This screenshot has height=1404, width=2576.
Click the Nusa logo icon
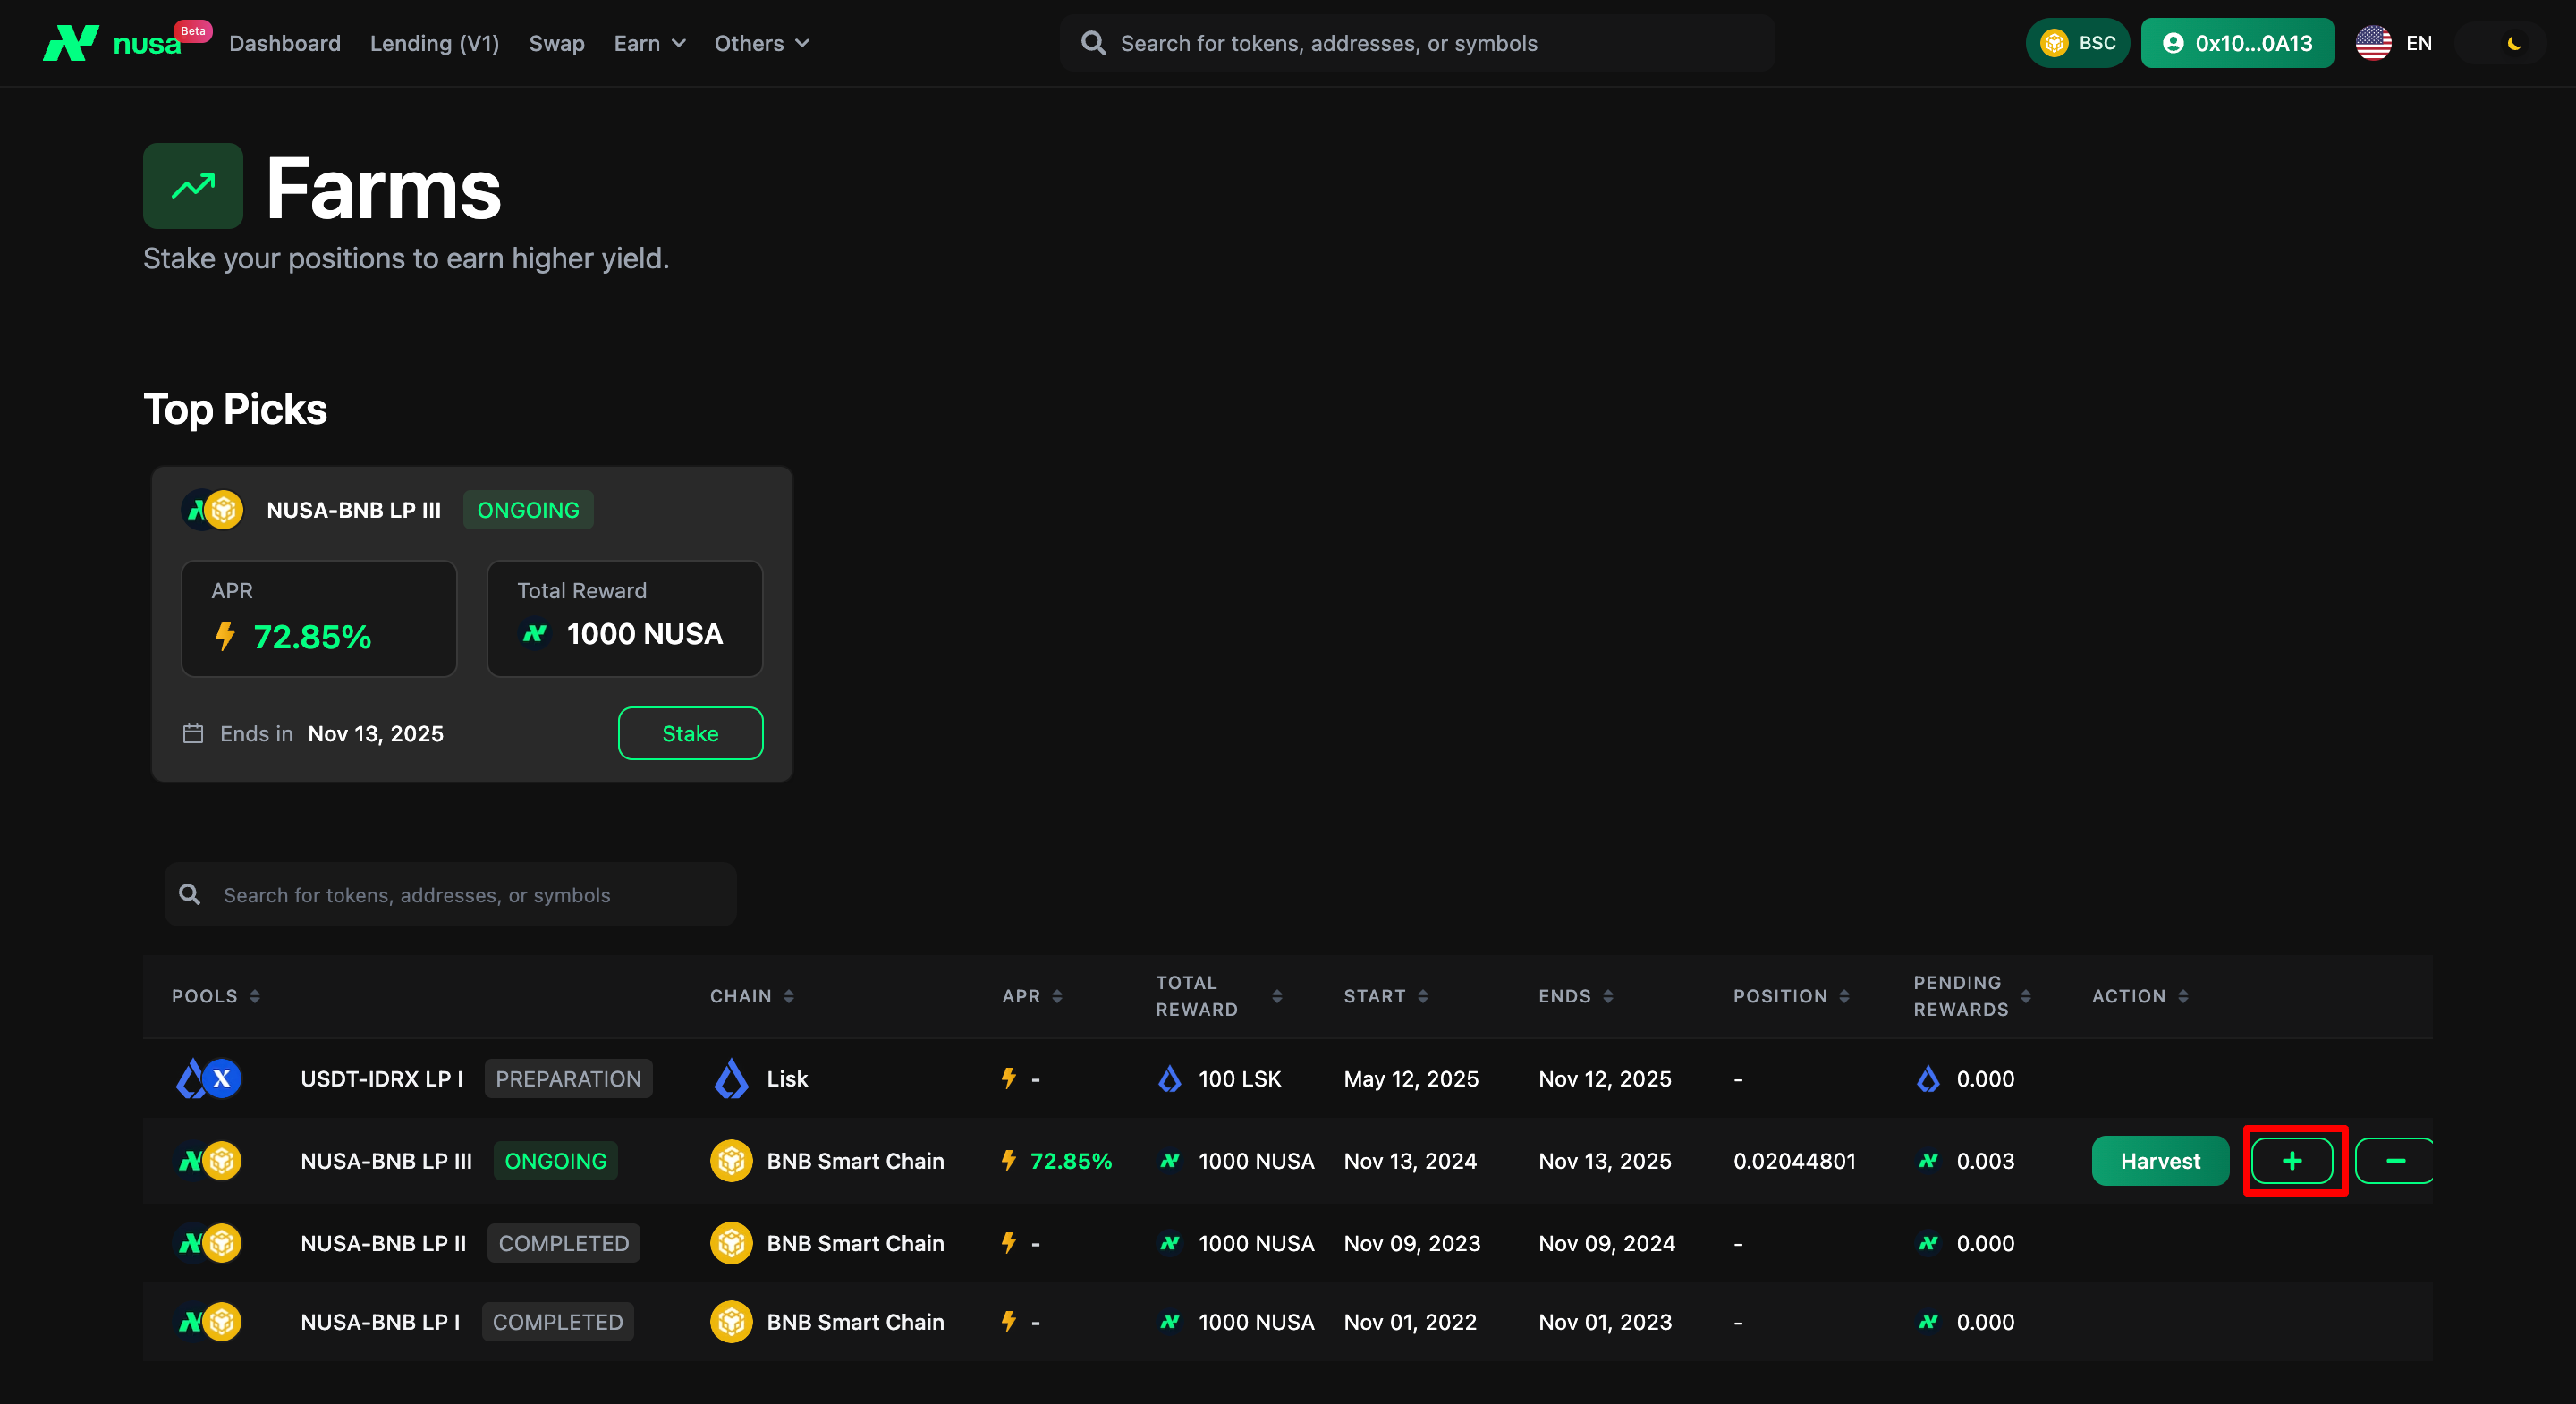(x=70, y=43)
